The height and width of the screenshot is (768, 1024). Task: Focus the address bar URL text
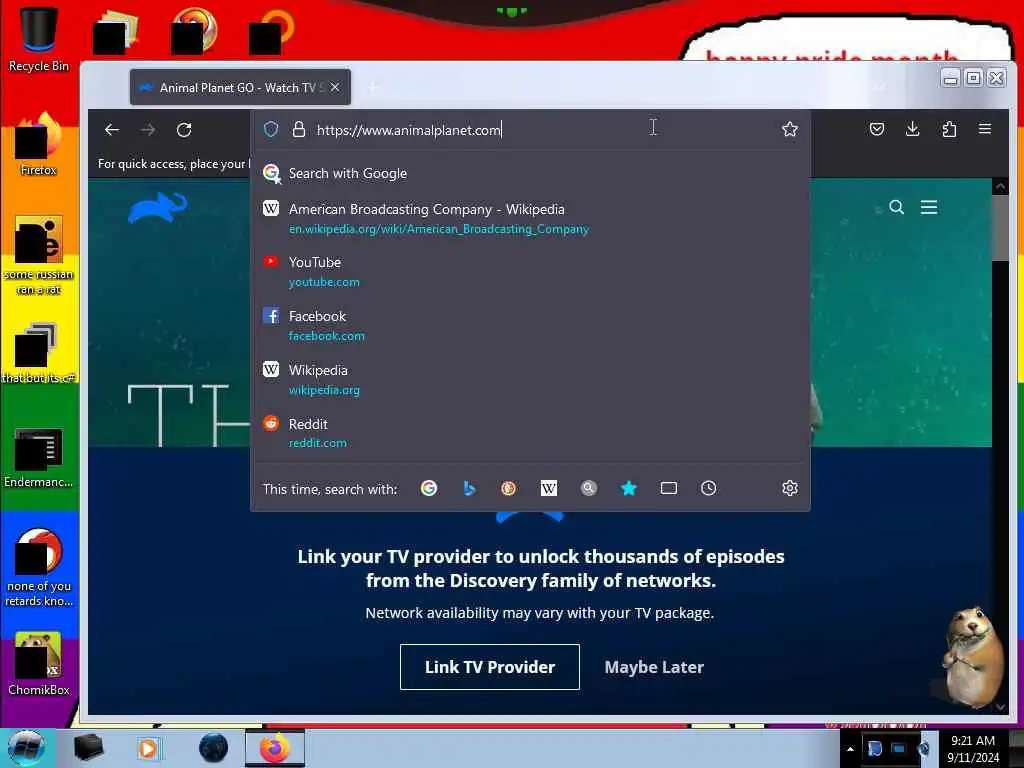point(409,130)
